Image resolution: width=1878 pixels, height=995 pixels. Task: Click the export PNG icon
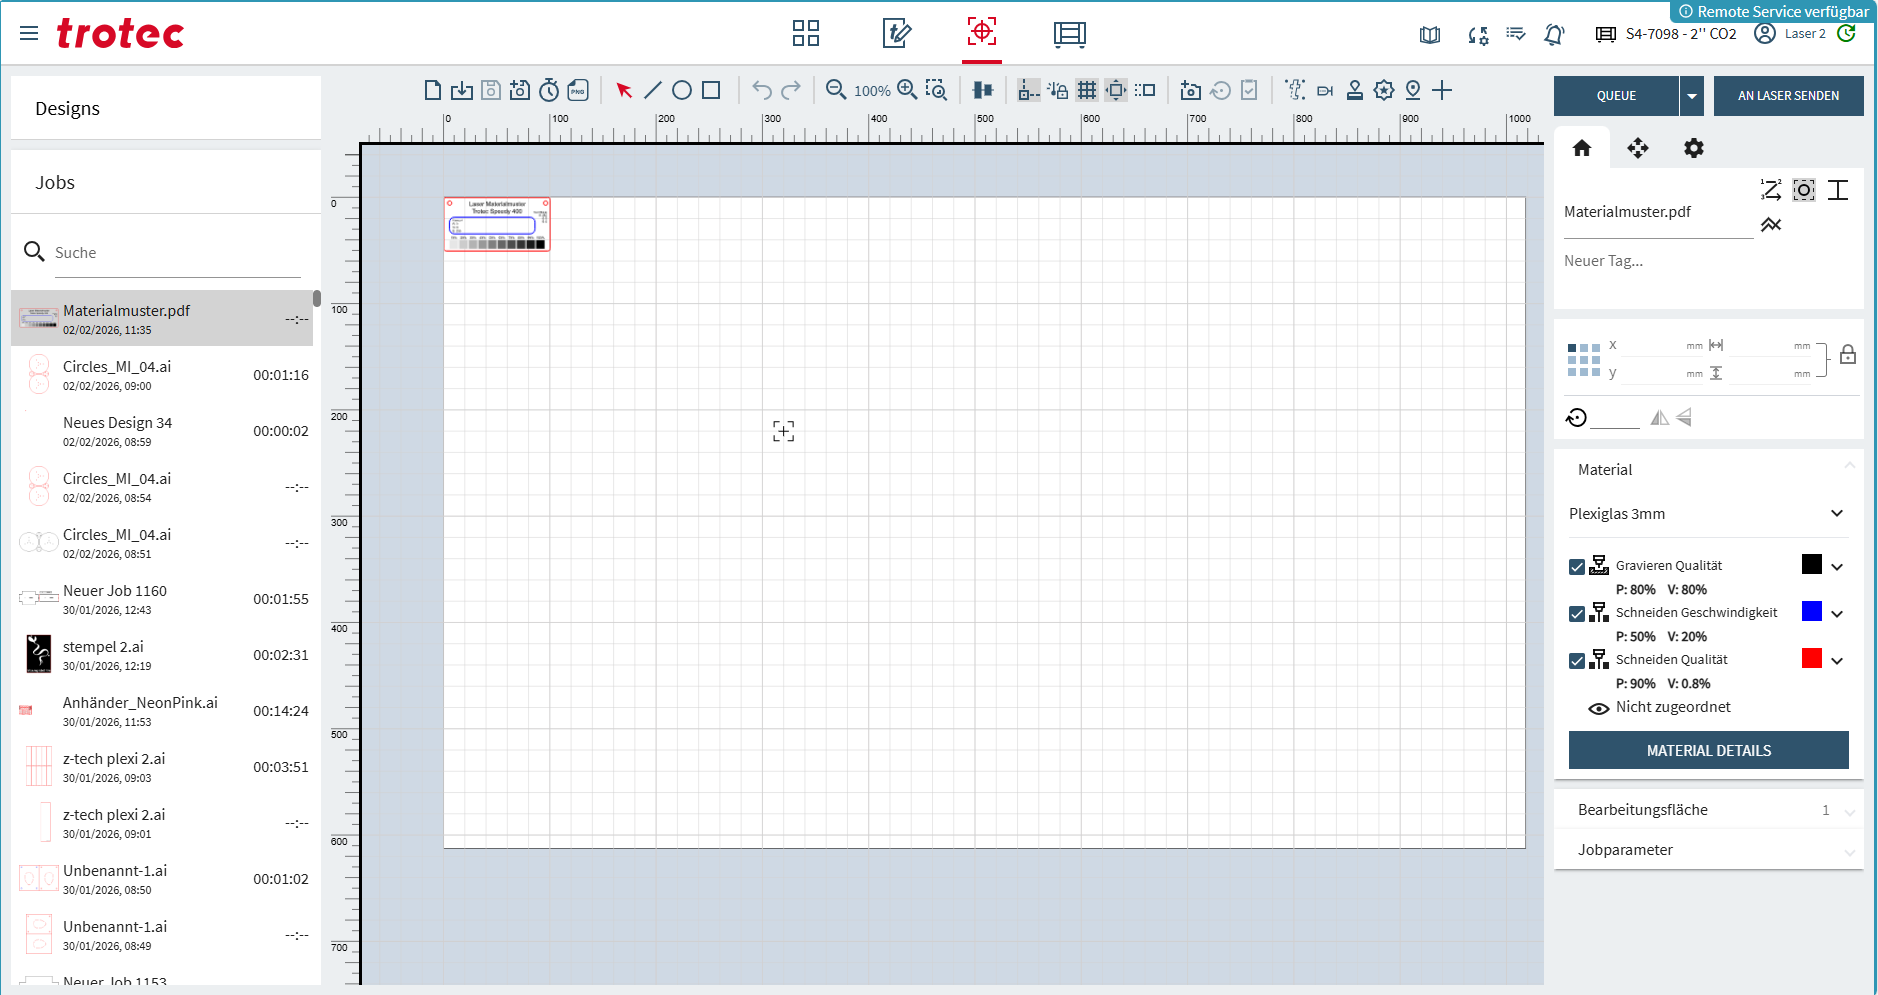[x=578, y=91]
